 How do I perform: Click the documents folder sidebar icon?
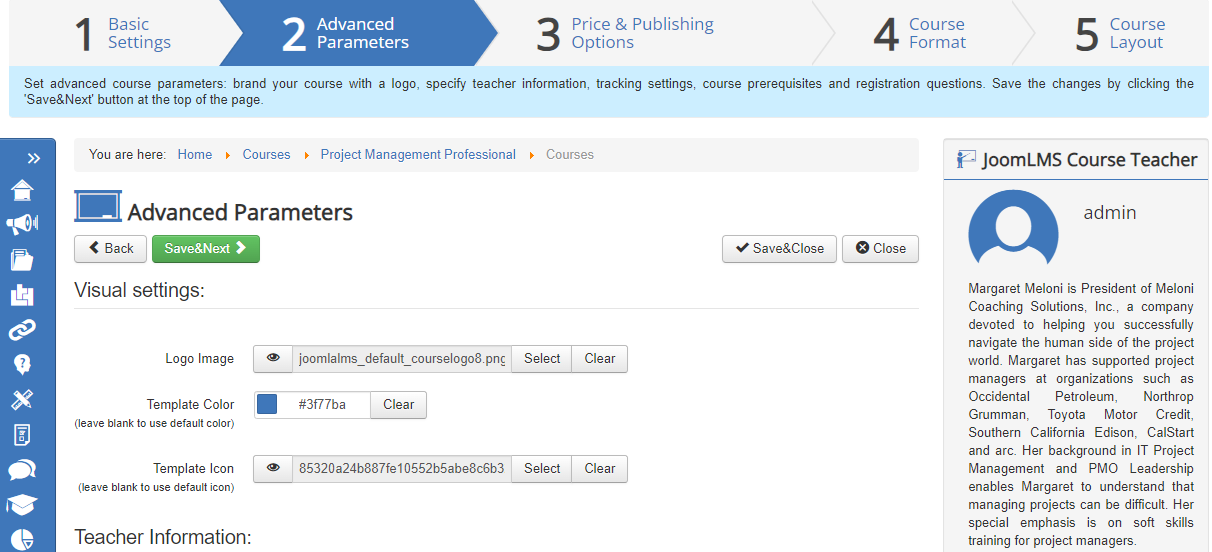click(x=22, y=260)
